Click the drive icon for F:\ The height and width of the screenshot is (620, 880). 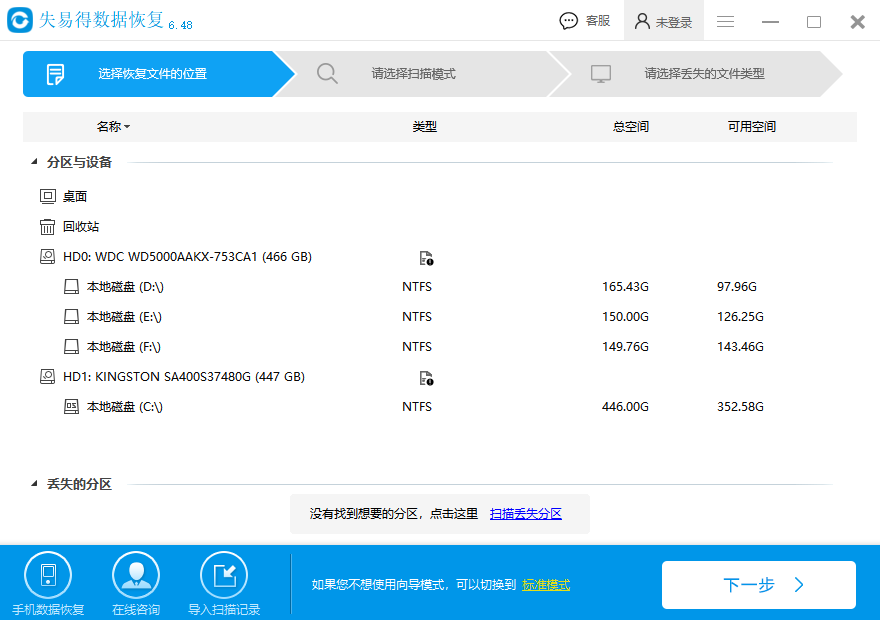click(71, 347)
